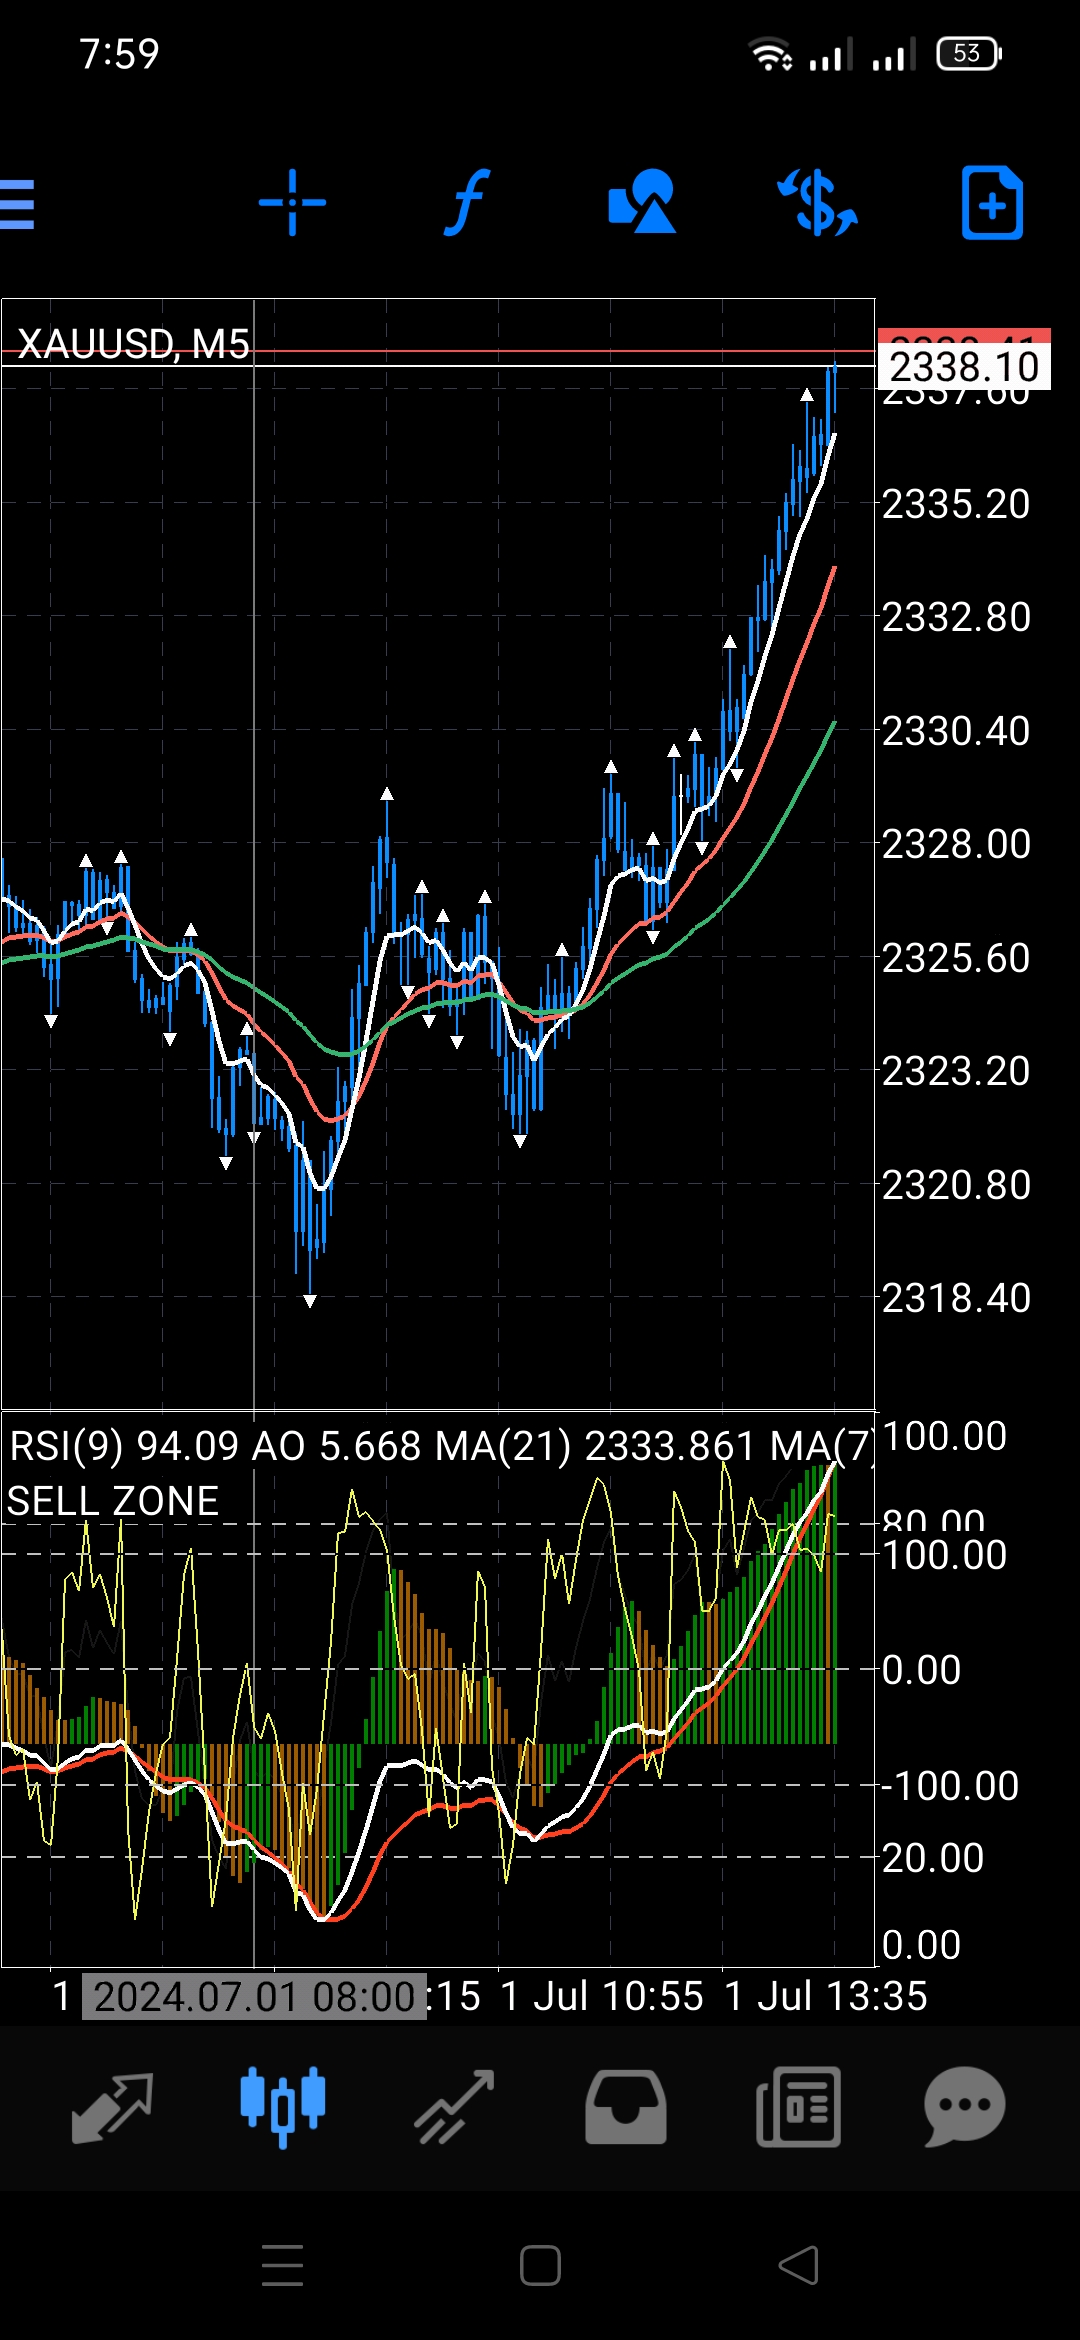Tap the 2330.40 price axis label
The image size is (1080, 2340).
point(956,731)
